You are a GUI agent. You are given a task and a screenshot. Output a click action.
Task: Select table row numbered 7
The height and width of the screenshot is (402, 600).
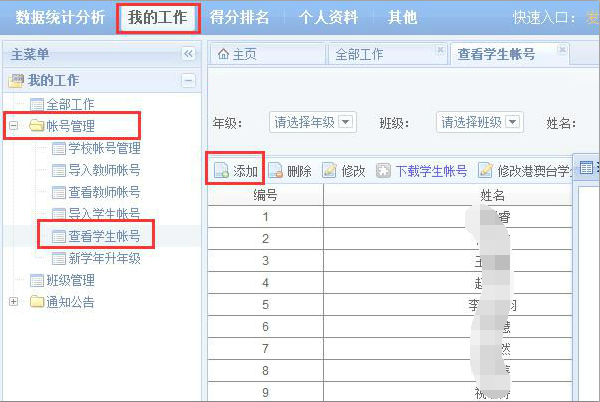[390, 349]
